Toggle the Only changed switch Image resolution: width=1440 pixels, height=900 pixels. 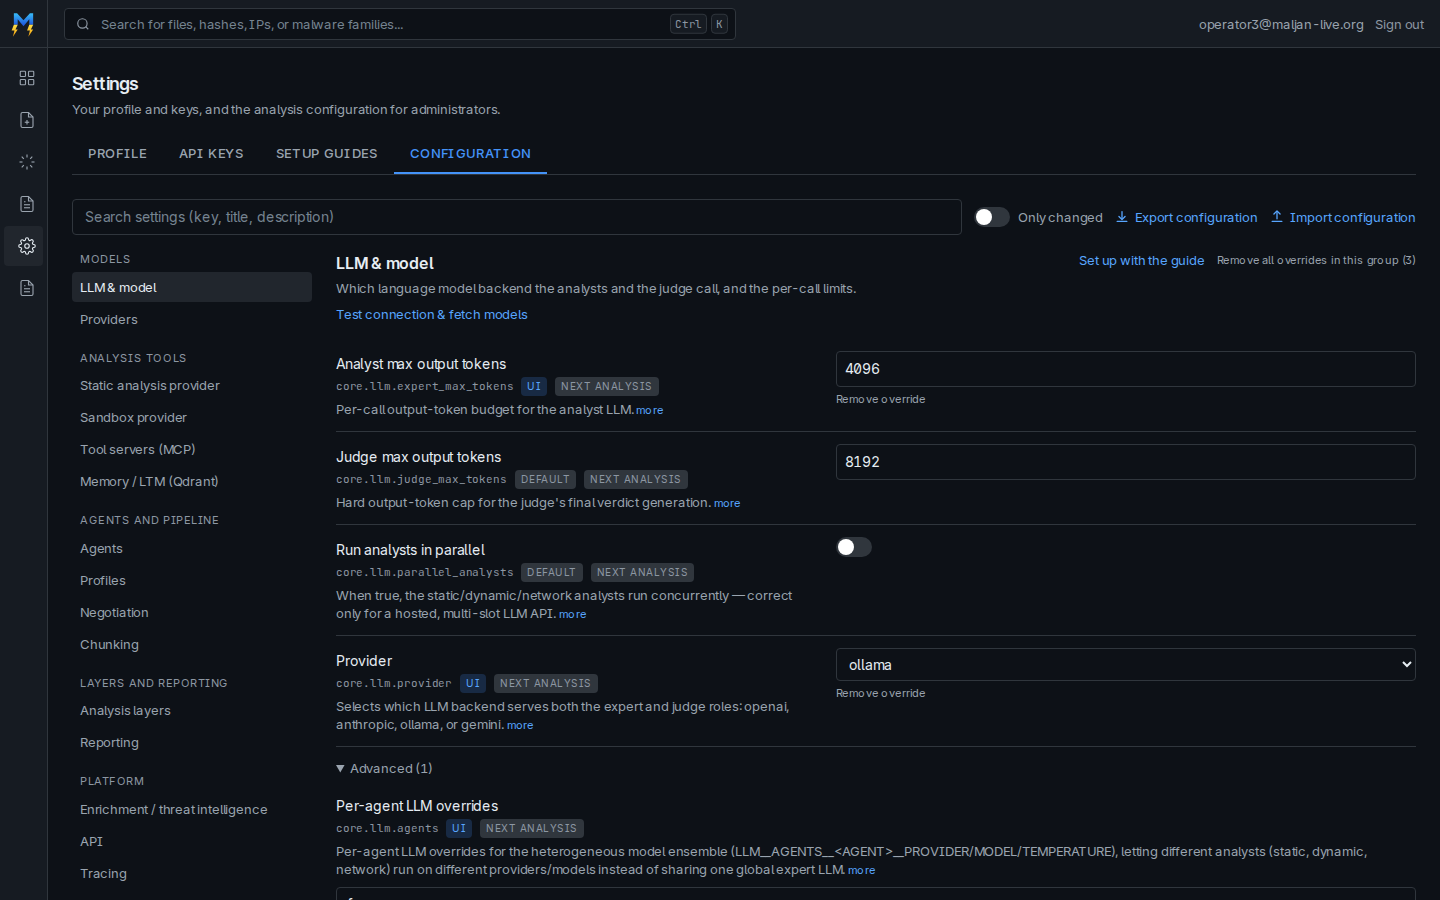992,217
